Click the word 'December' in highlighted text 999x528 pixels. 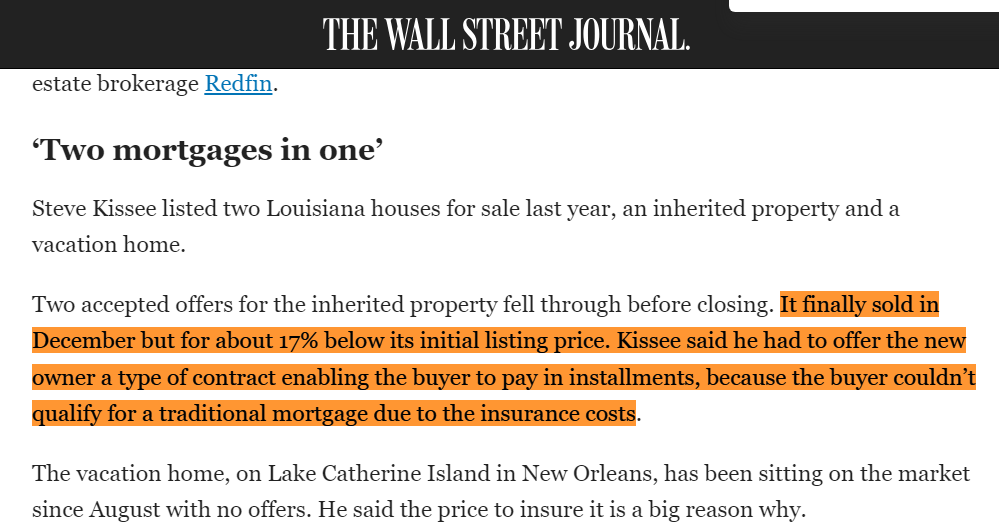[83, 340]
